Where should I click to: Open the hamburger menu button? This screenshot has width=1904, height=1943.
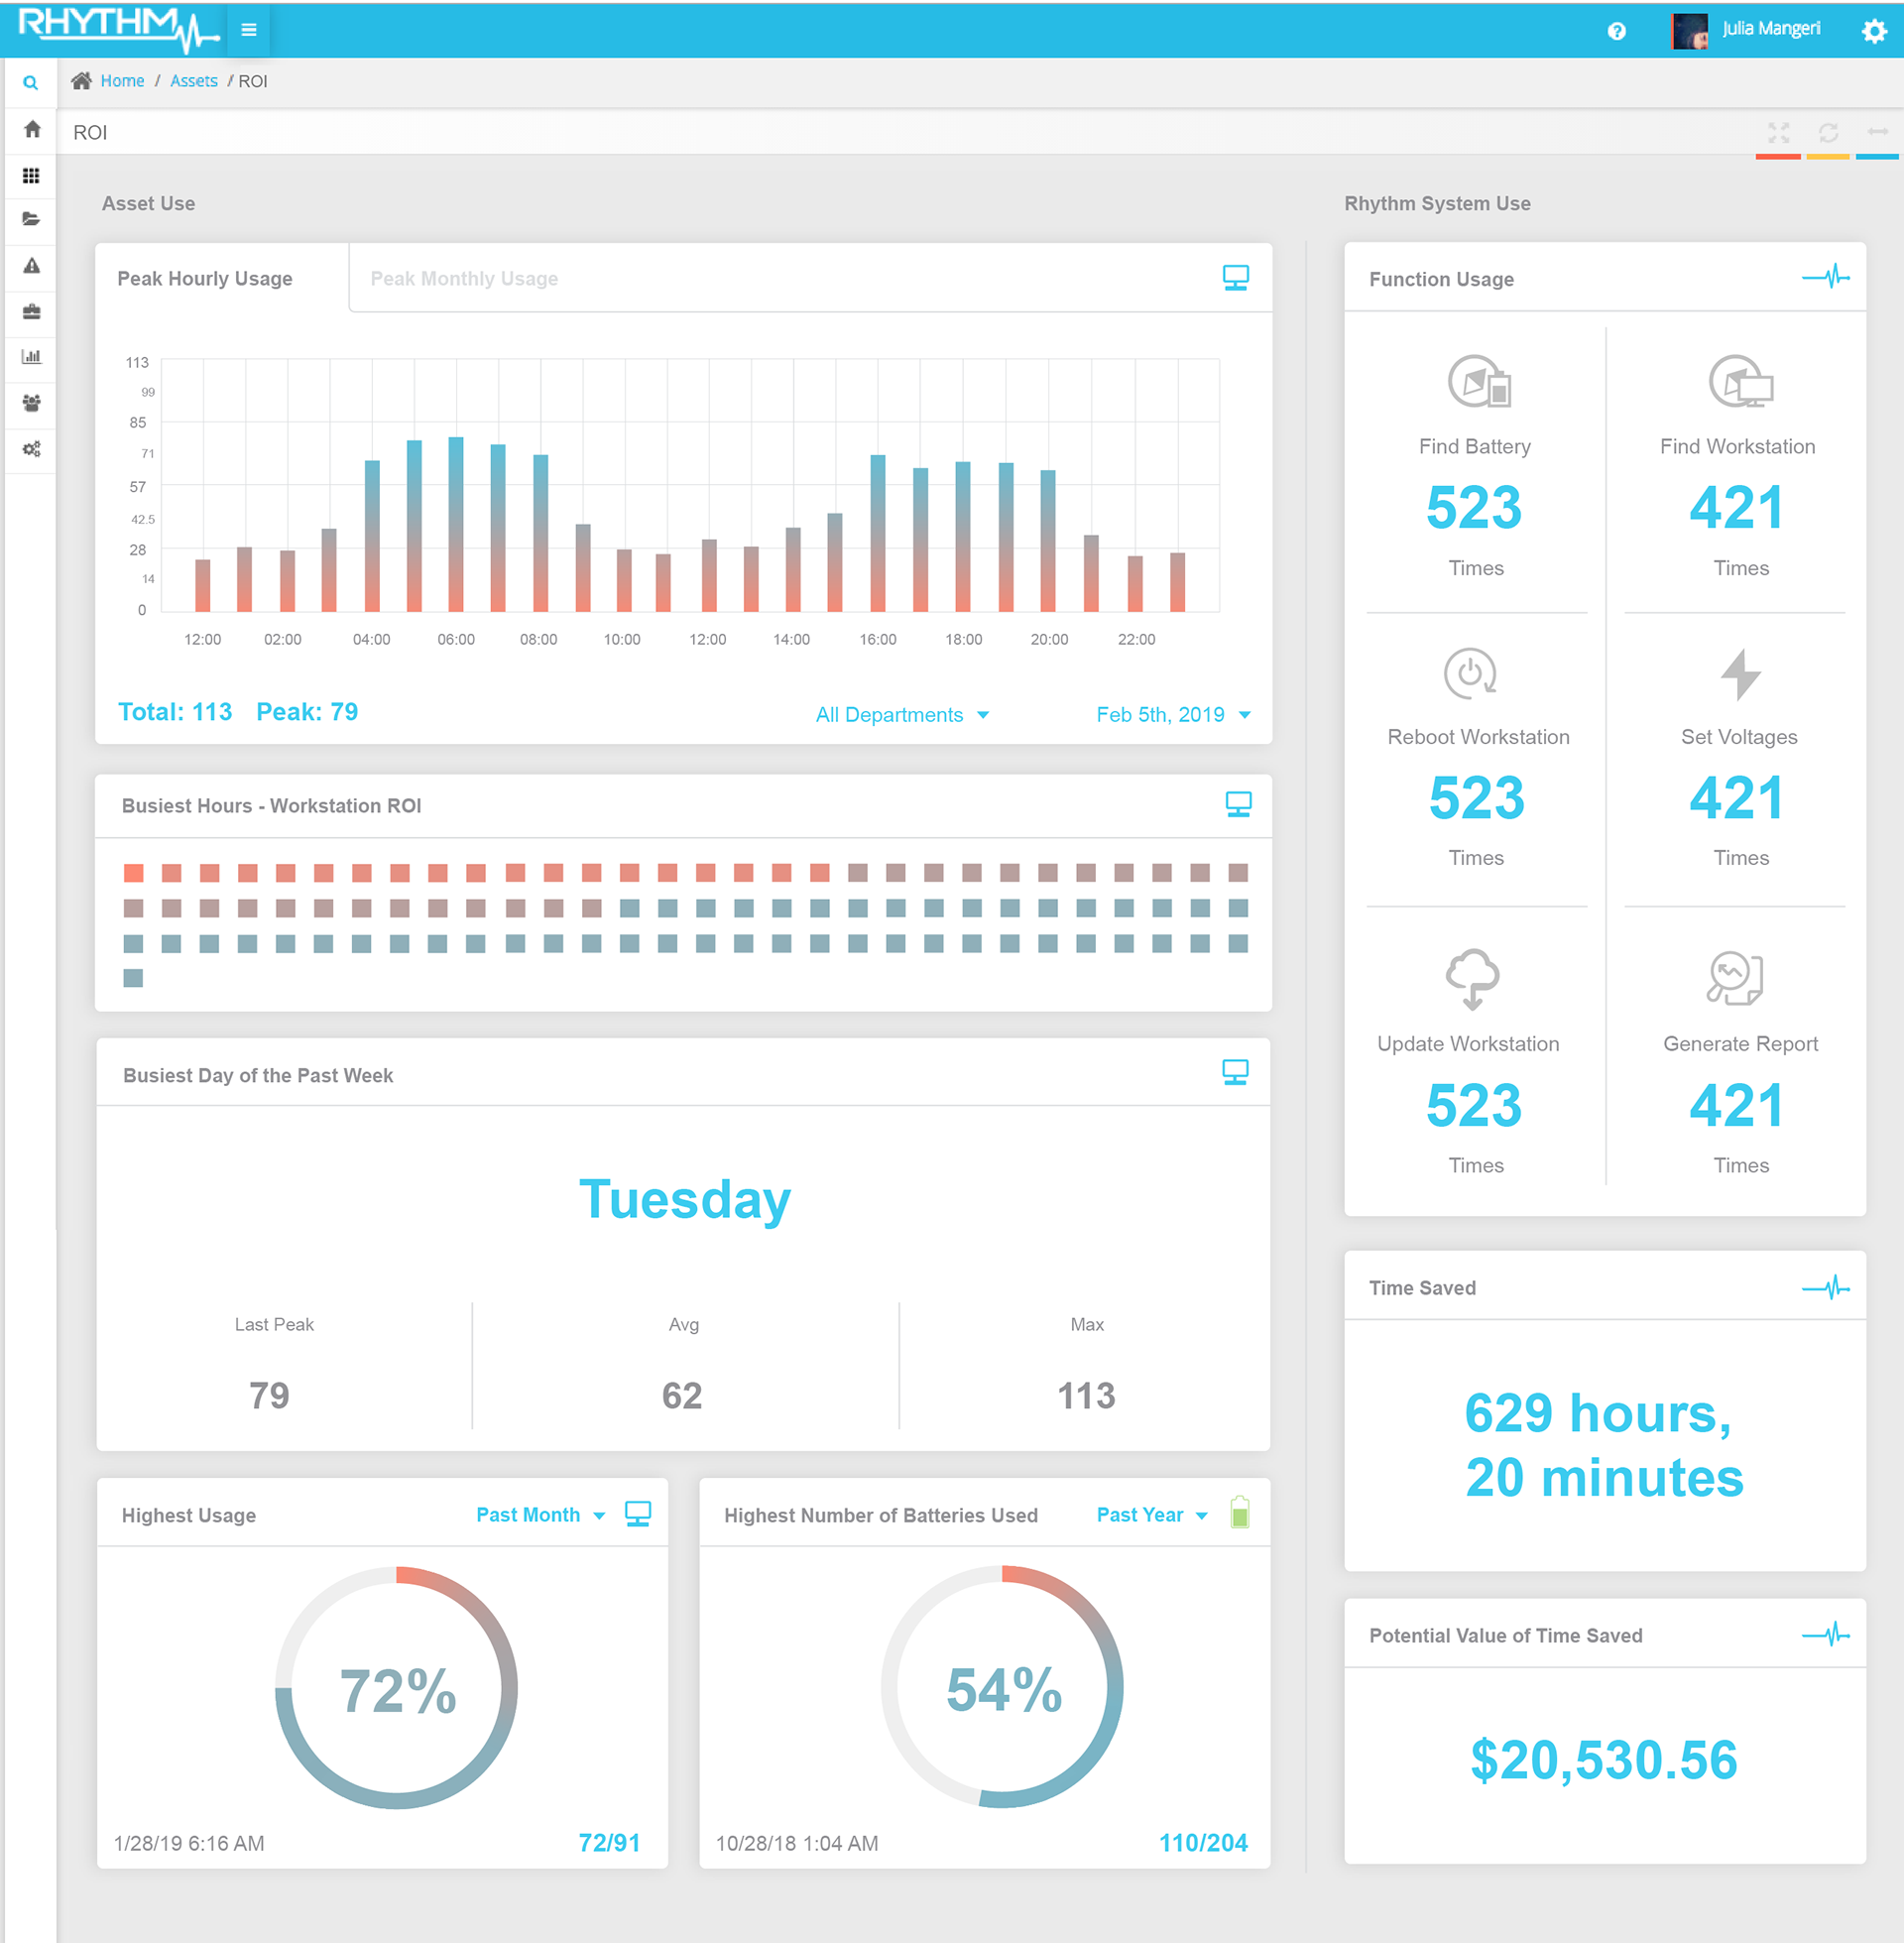[x=249, y=30]
